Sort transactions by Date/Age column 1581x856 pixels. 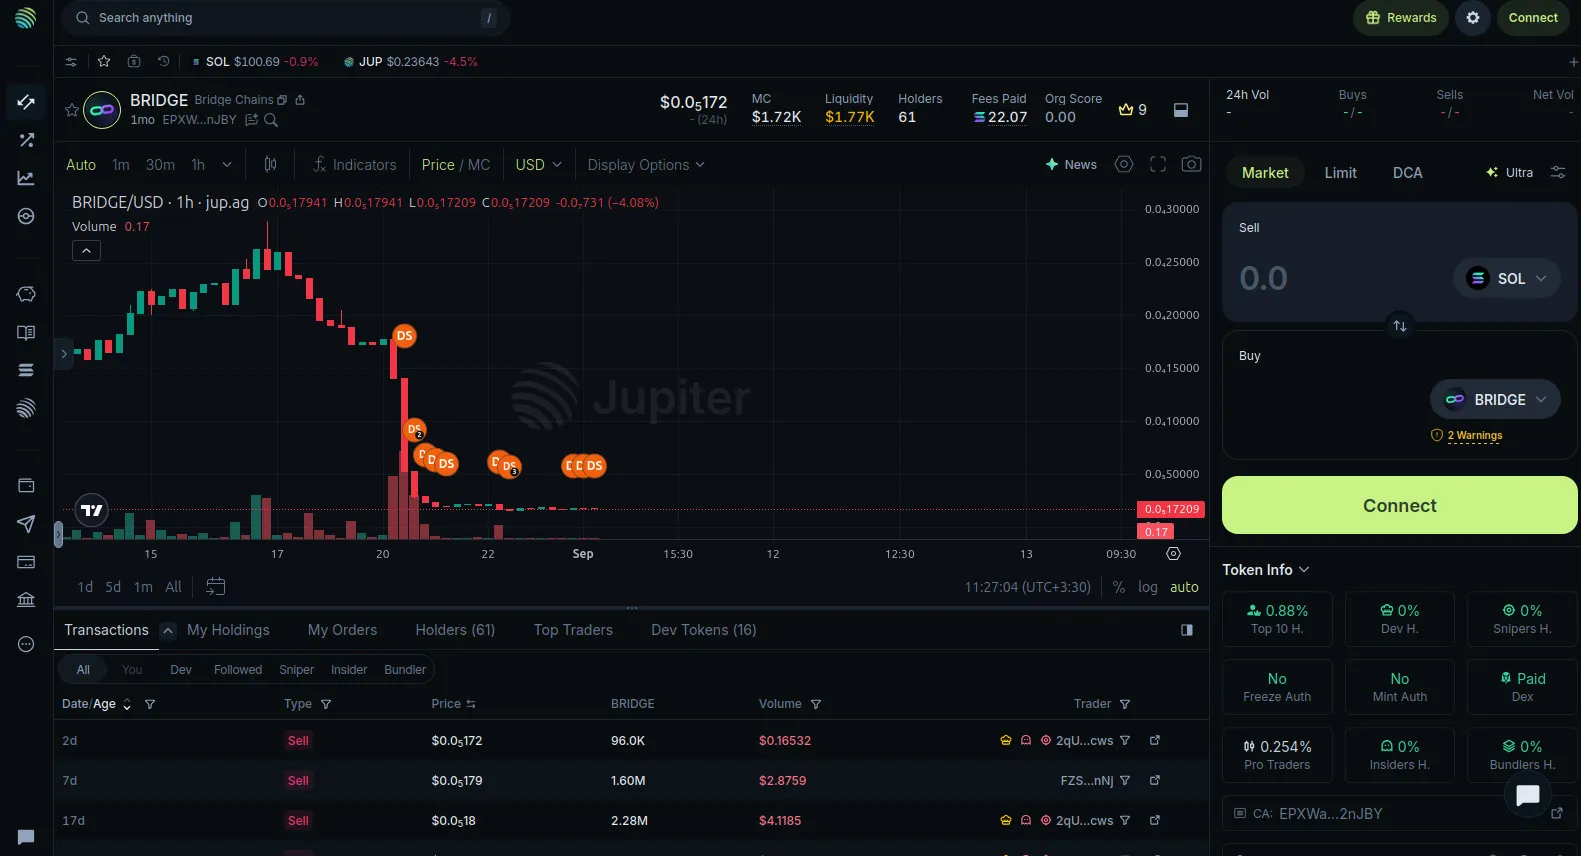tap(97, 704)
